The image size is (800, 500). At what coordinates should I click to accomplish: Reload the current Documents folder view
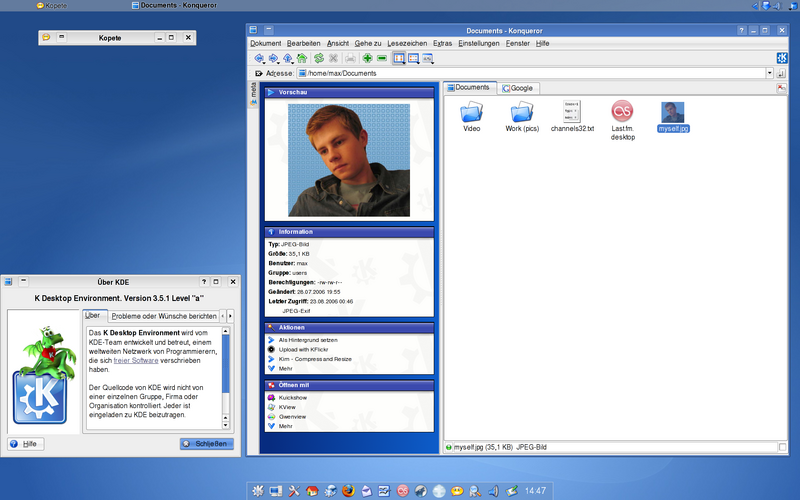pos(319,58)
